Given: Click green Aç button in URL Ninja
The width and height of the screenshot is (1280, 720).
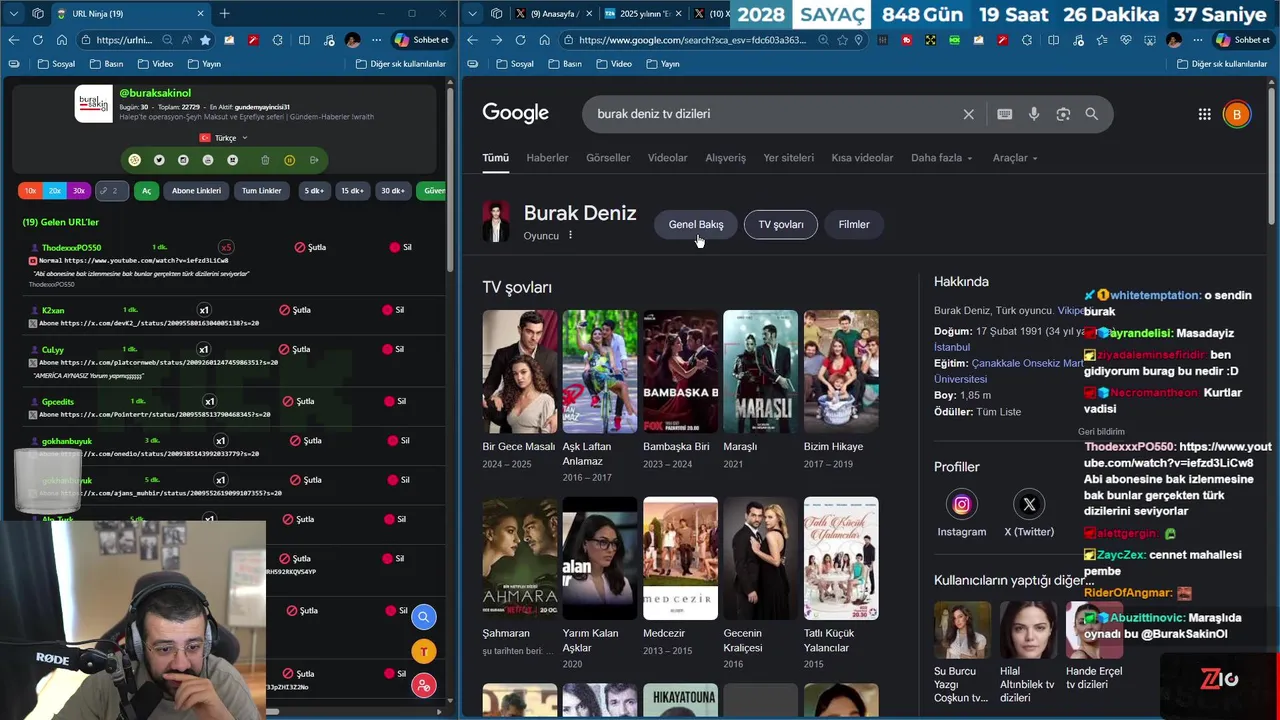Looking at the screenshot, I should (146, 191).
